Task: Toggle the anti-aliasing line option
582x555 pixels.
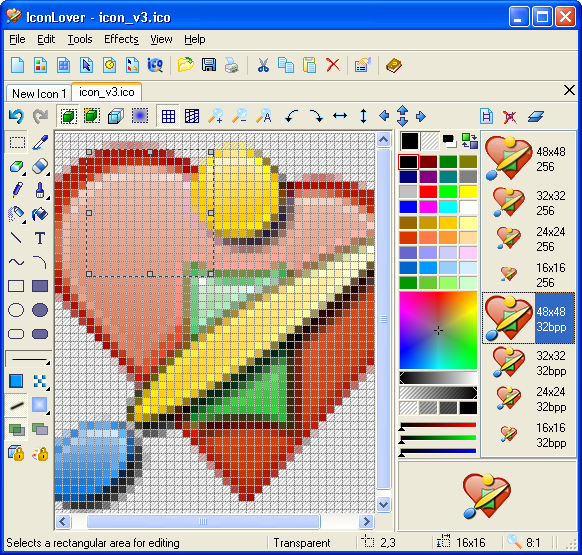Action: [16, 406]
